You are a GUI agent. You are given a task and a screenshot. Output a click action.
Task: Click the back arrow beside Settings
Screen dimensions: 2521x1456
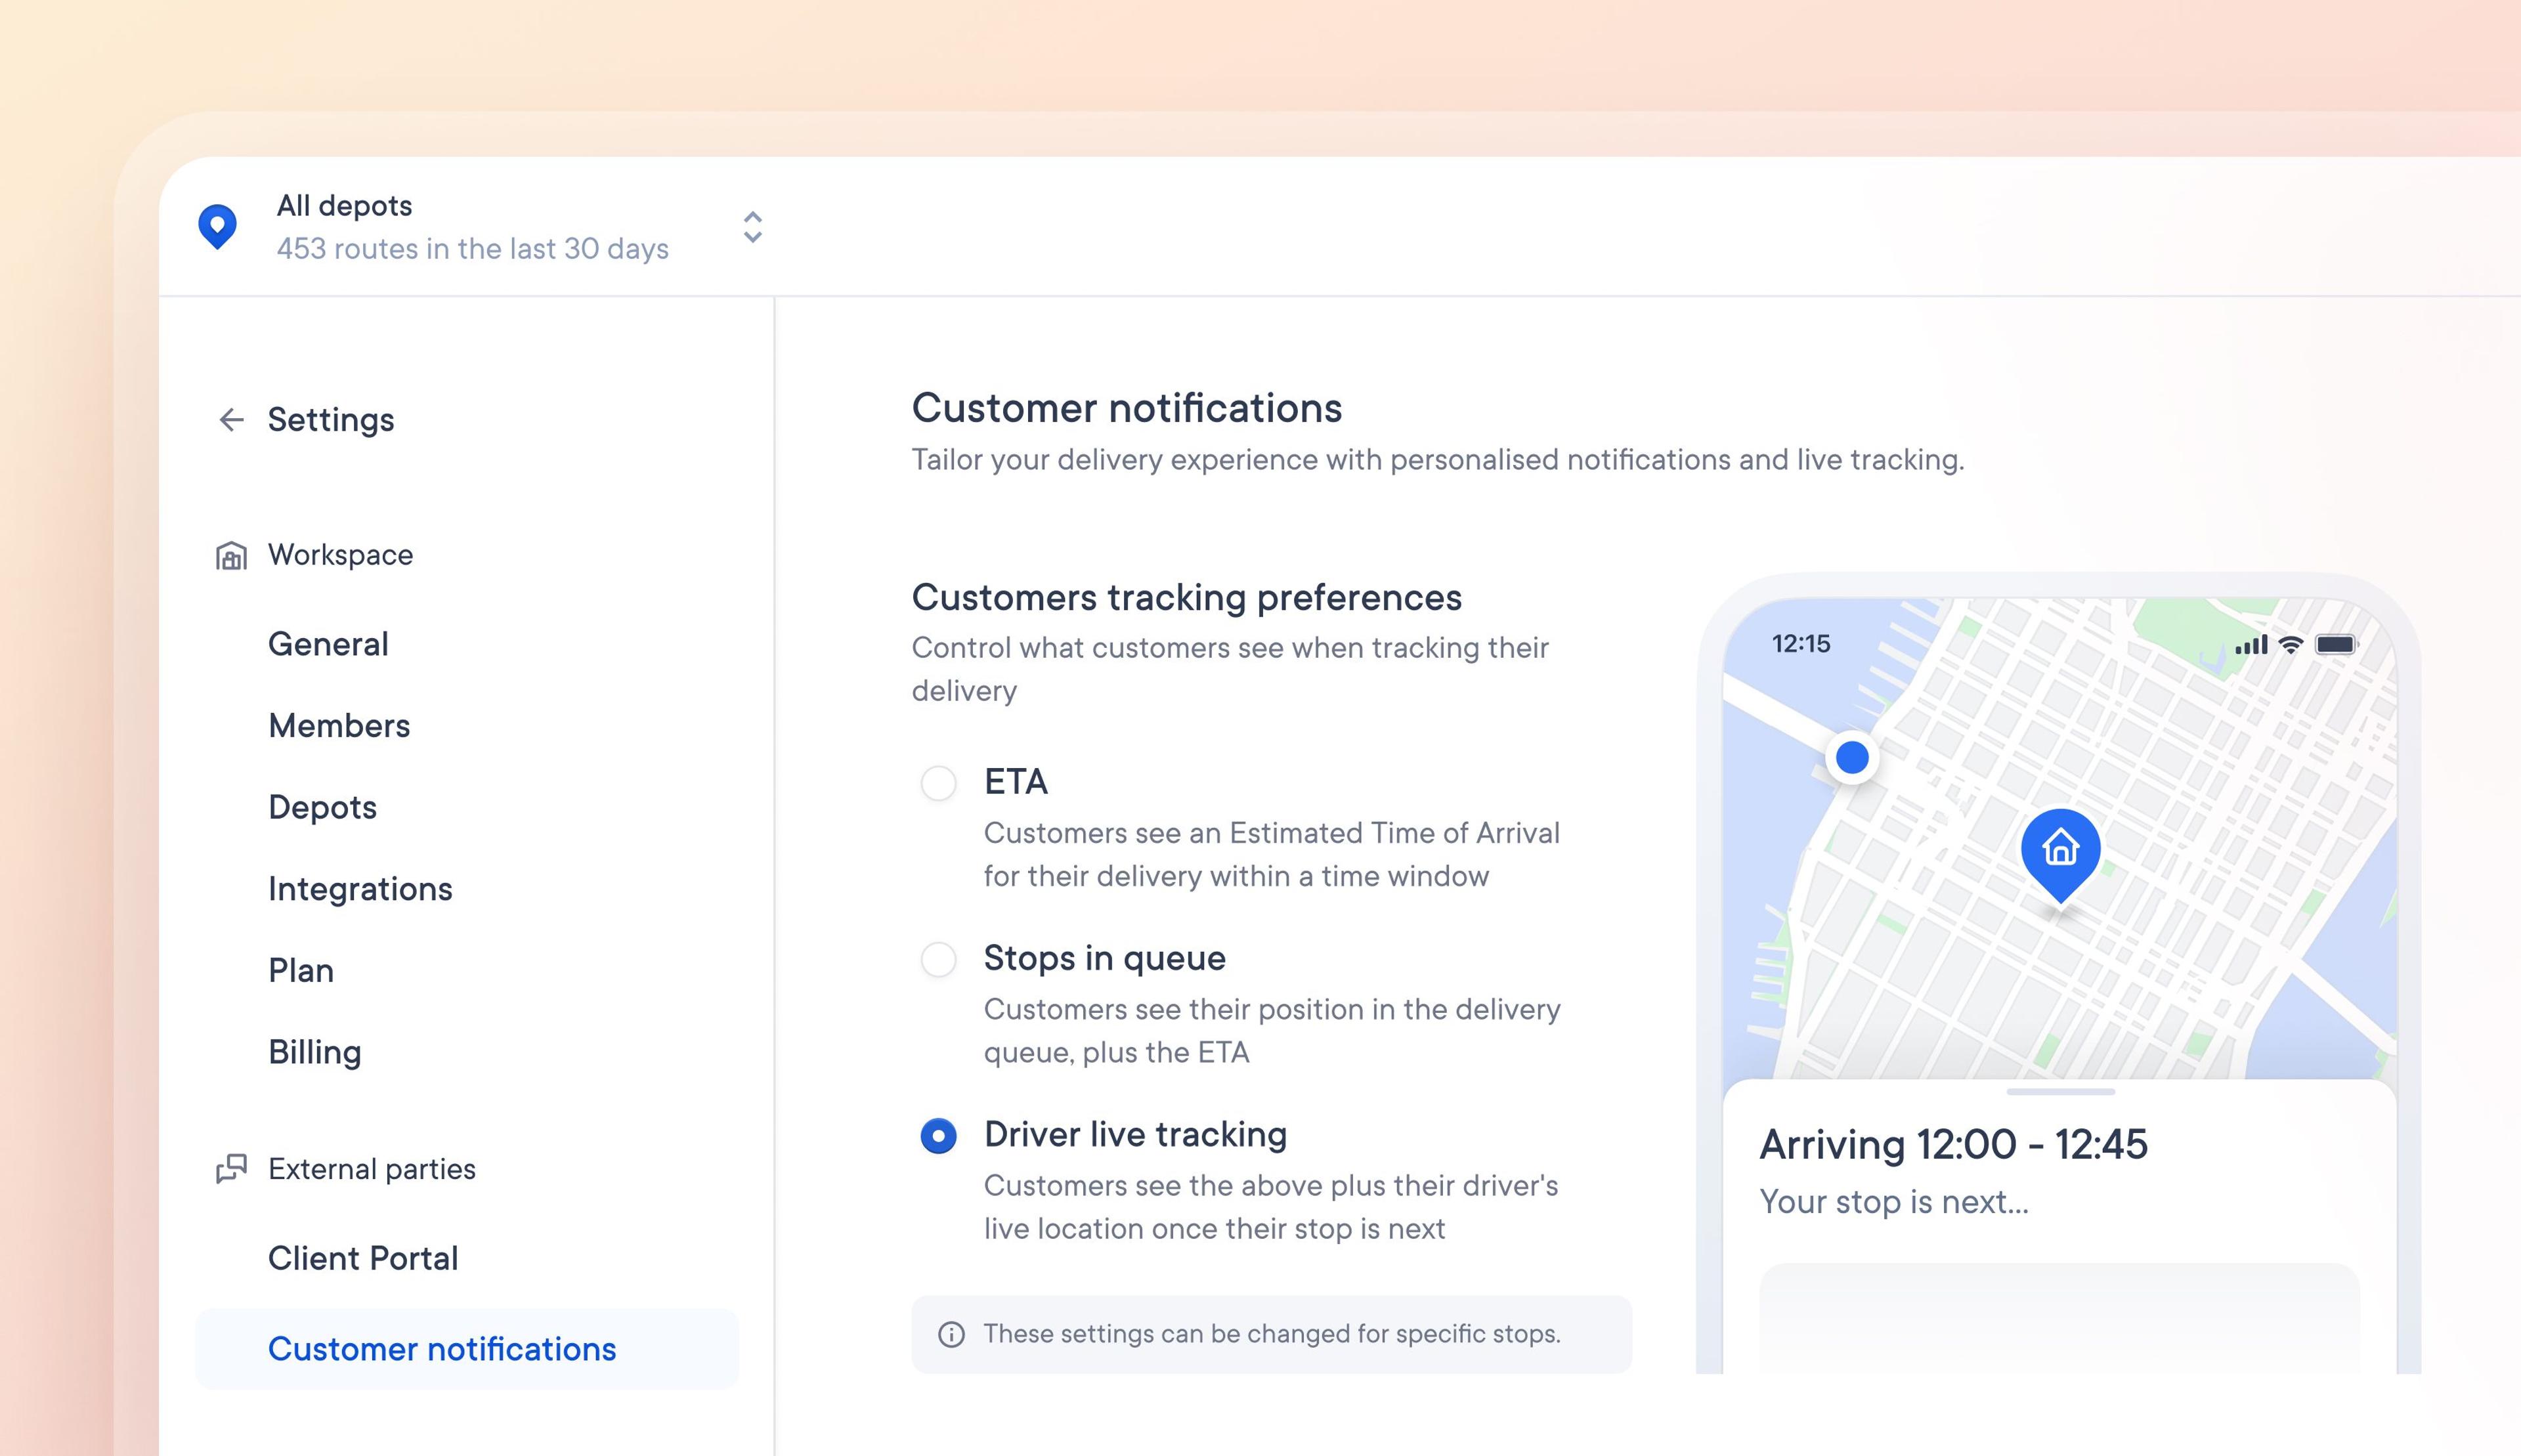[231, 420]
